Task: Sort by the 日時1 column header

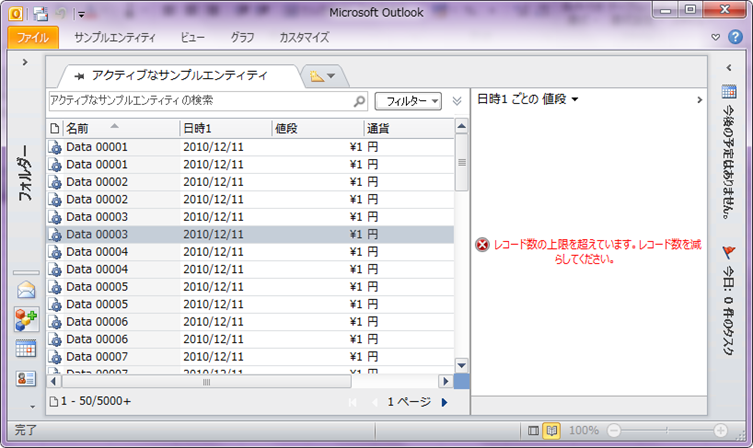Action: tap(226, 128)
